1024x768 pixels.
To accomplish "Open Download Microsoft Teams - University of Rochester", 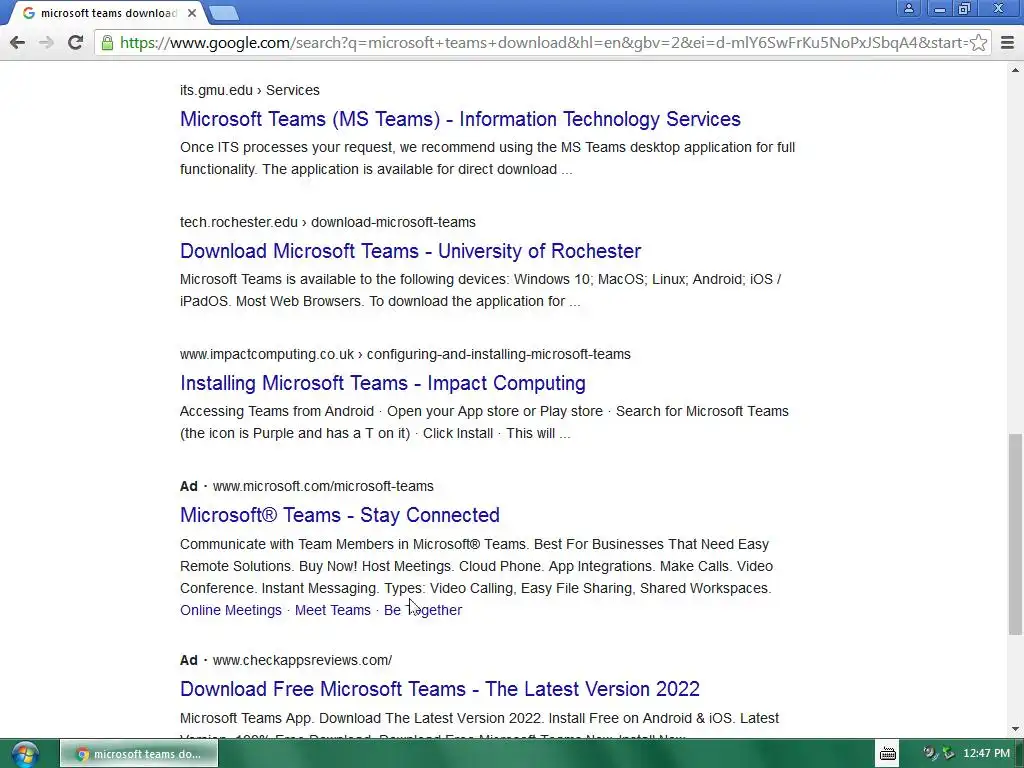I will coord(410,251).
